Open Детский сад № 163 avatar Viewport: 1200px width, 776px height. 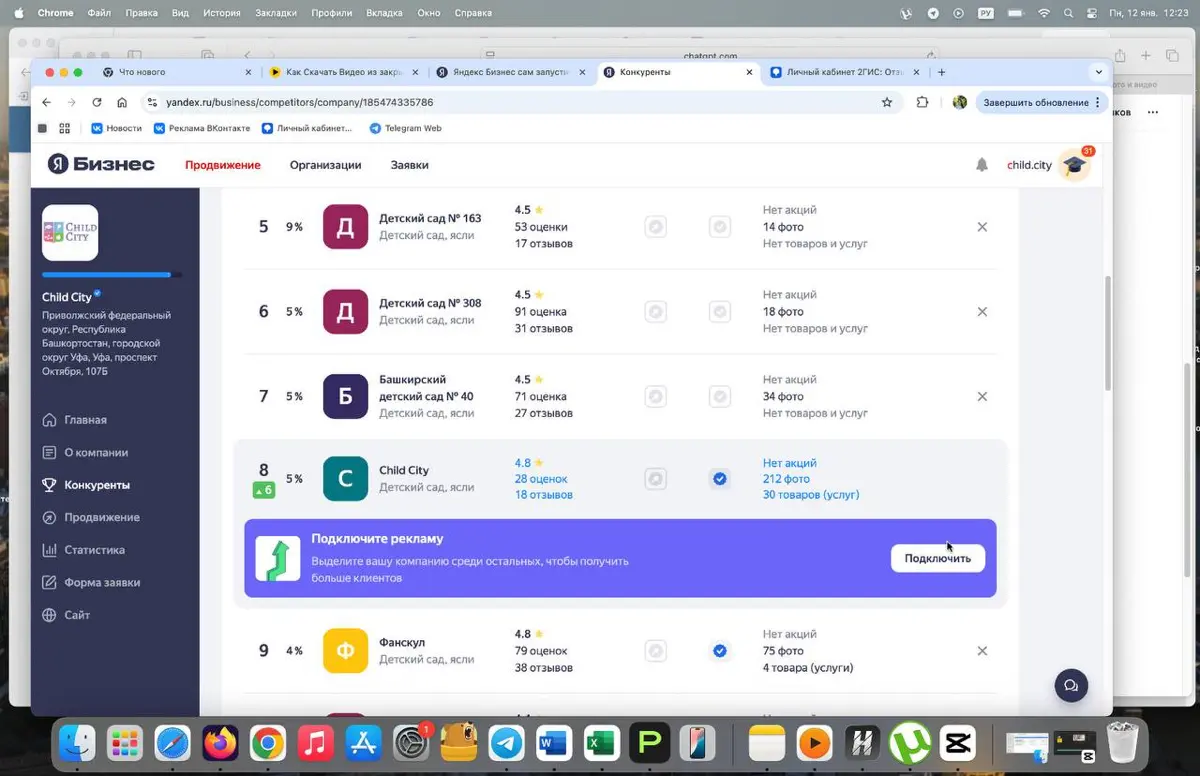point(345,227)
